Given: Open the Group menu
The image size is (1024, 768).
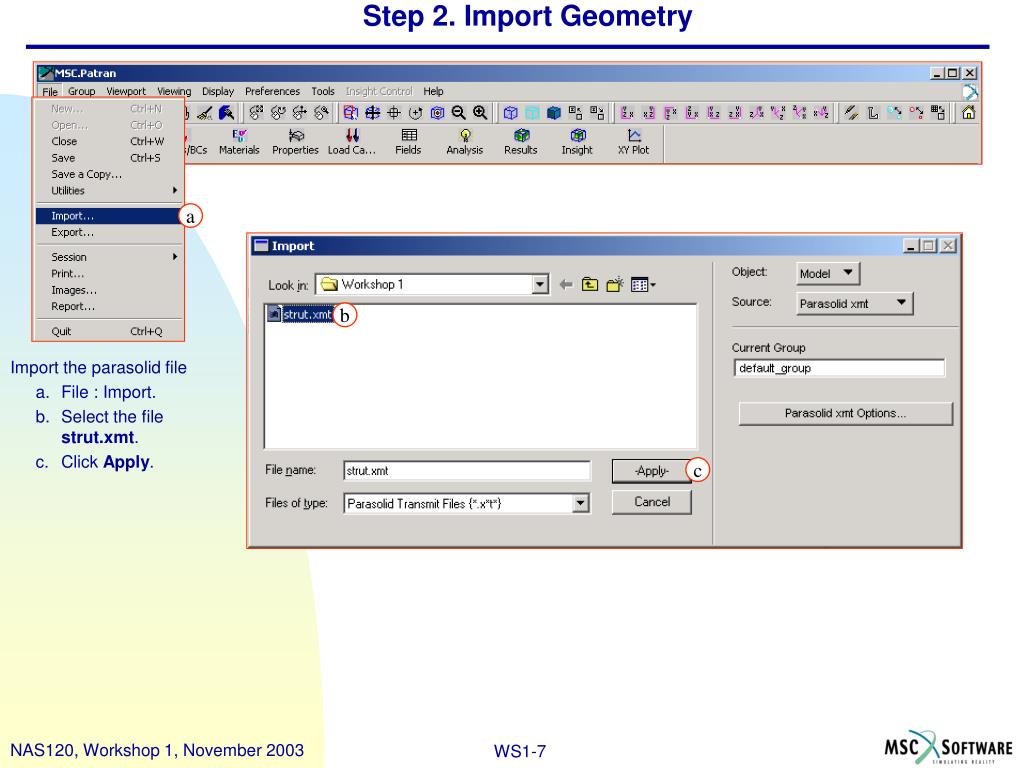Looking at the screenshot, I should (x=82, y=91).
